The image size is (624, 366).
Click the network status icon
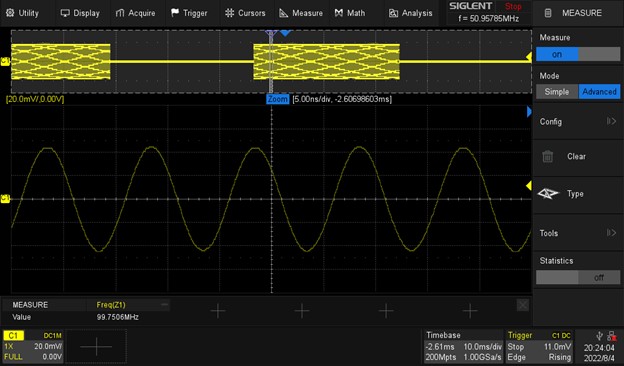[612, 337]
